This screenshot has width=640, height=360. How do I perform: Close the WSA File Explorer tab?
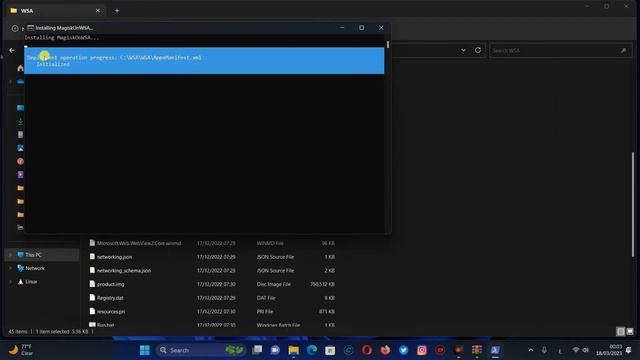coord(98,11)
